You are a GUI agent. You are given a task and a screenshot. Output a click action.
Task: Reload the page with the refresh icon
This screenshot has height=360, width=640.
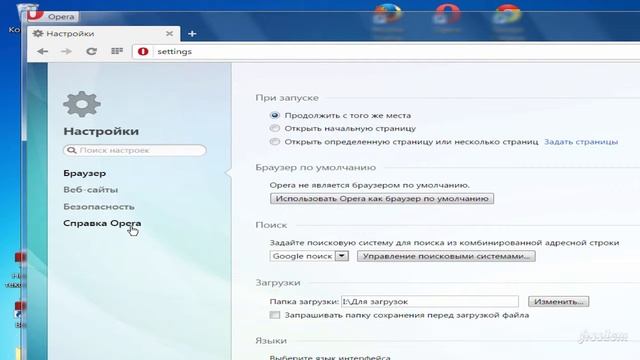coord(91,51)
